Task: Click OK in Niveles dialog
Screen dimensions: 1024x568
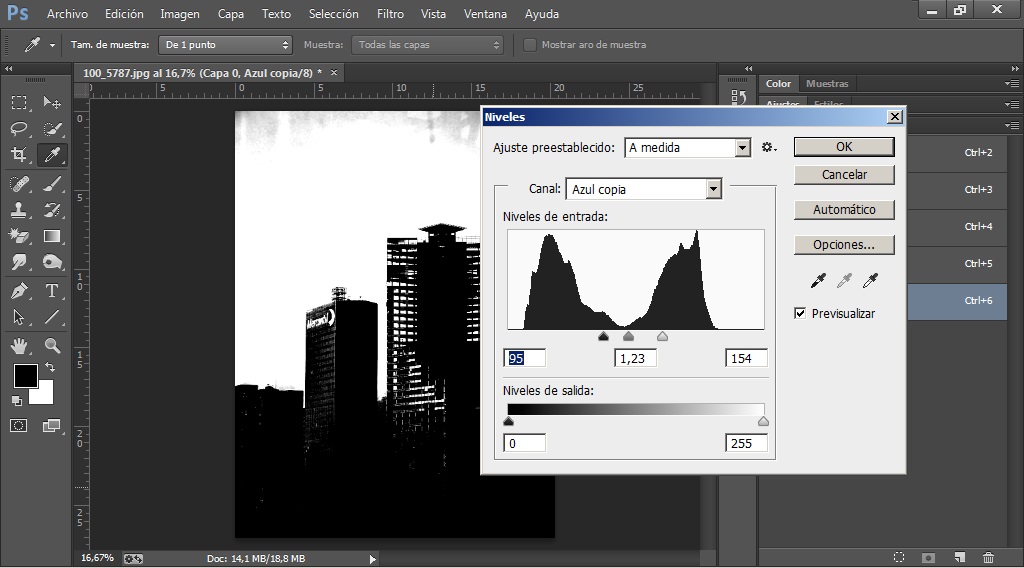Action: pos(844,147)
